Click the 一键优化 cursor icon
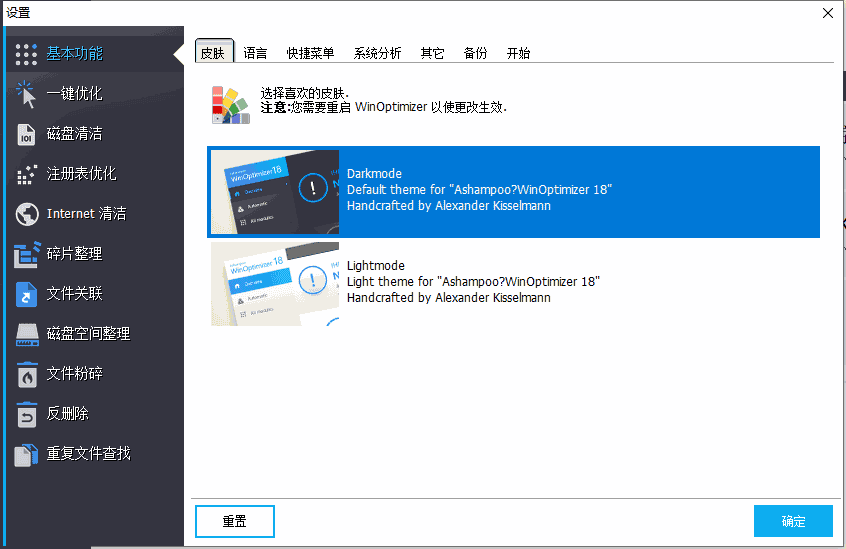Image resolution: width=846 pixels, height=549 pixels. coord(26,94)
